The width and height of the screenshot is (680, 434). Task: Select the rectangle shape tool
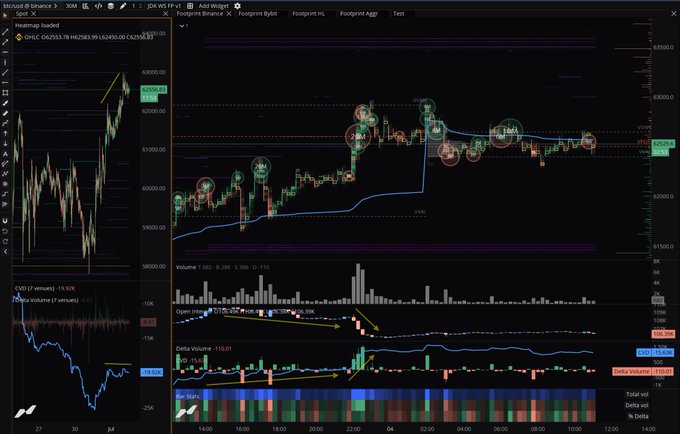5,93
